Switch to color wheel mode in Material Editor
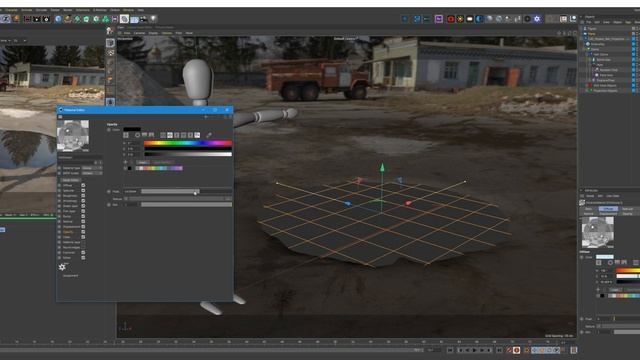This screenshot has width=640, height=360. pos(138,135)
